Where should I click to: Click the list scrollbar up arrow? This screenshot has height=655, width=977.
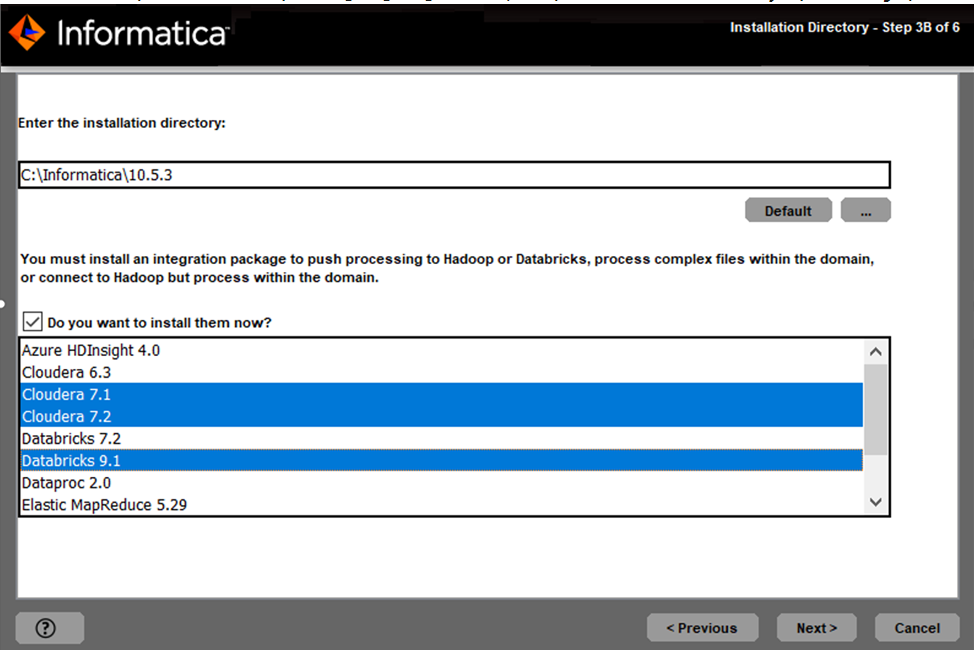pyautogui.click(x=875, y=351)
